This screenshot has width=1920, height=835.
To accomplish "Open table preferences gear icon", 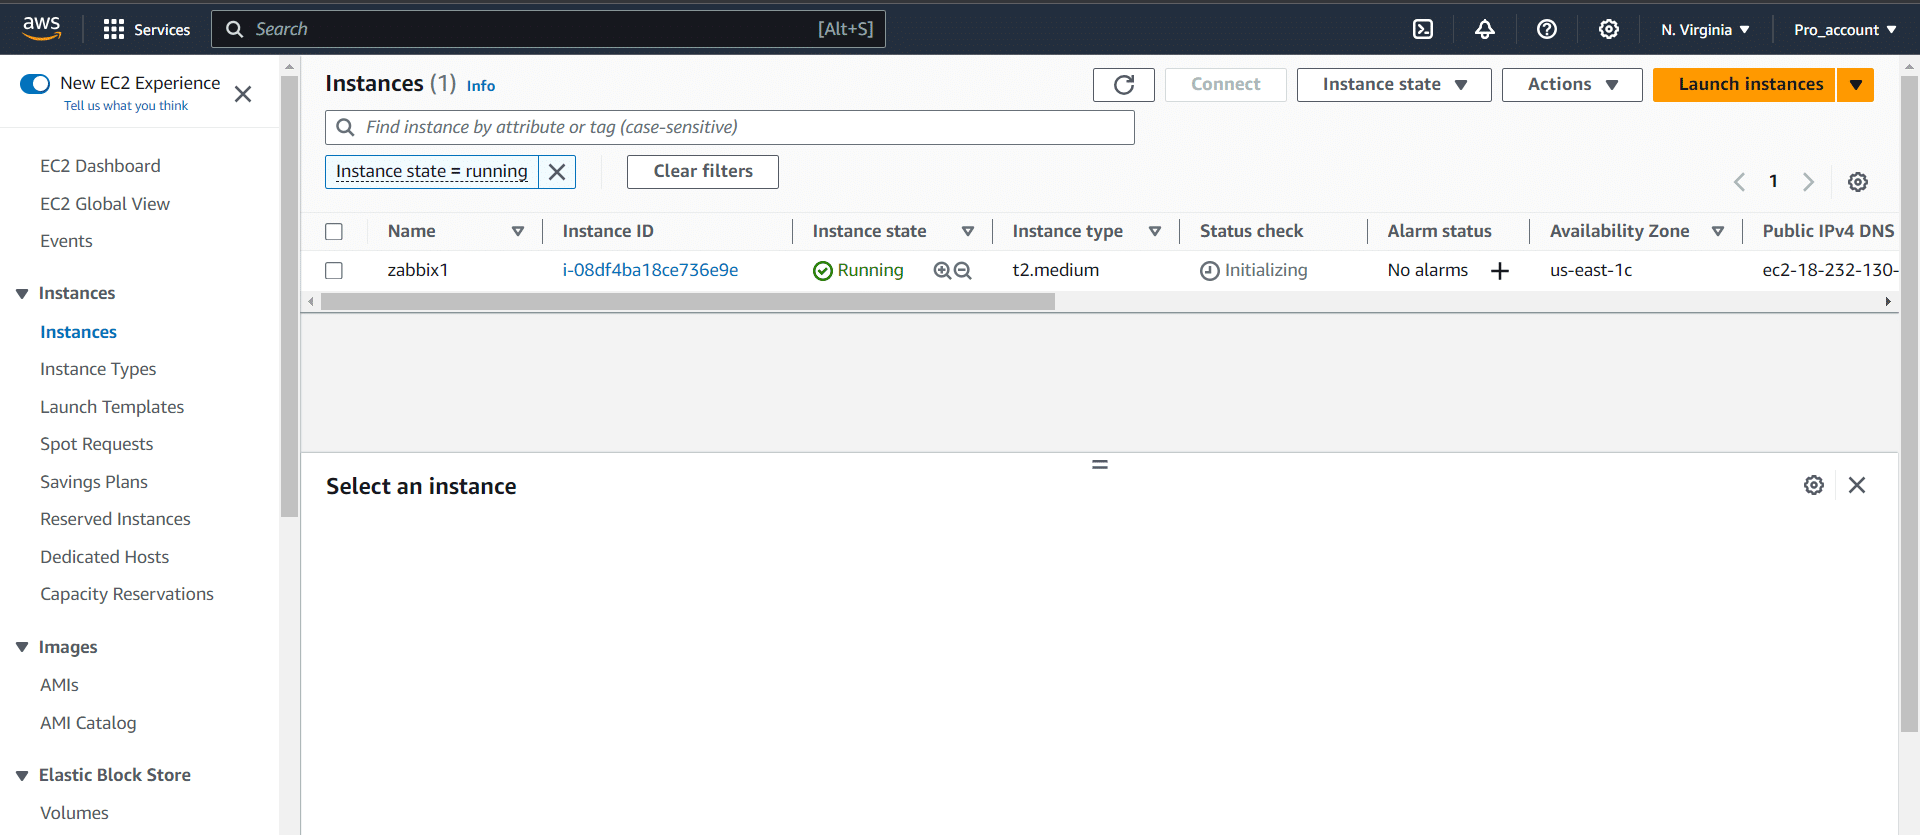I will (x=1858, y=182).
